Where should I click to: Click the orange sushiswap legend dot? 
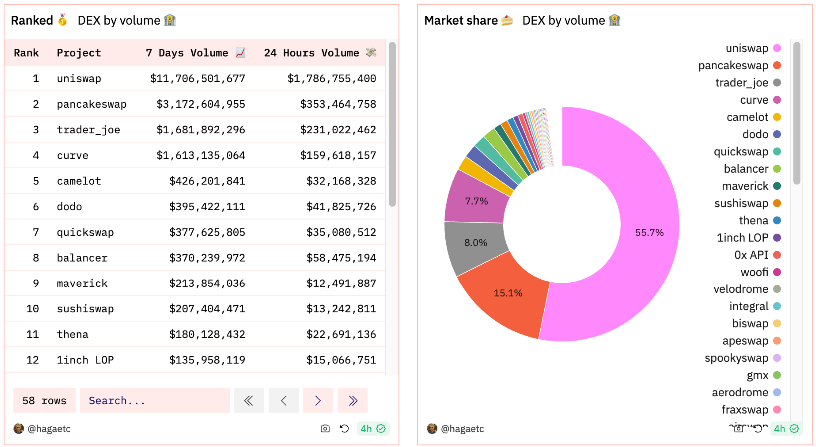click(777, 203)
